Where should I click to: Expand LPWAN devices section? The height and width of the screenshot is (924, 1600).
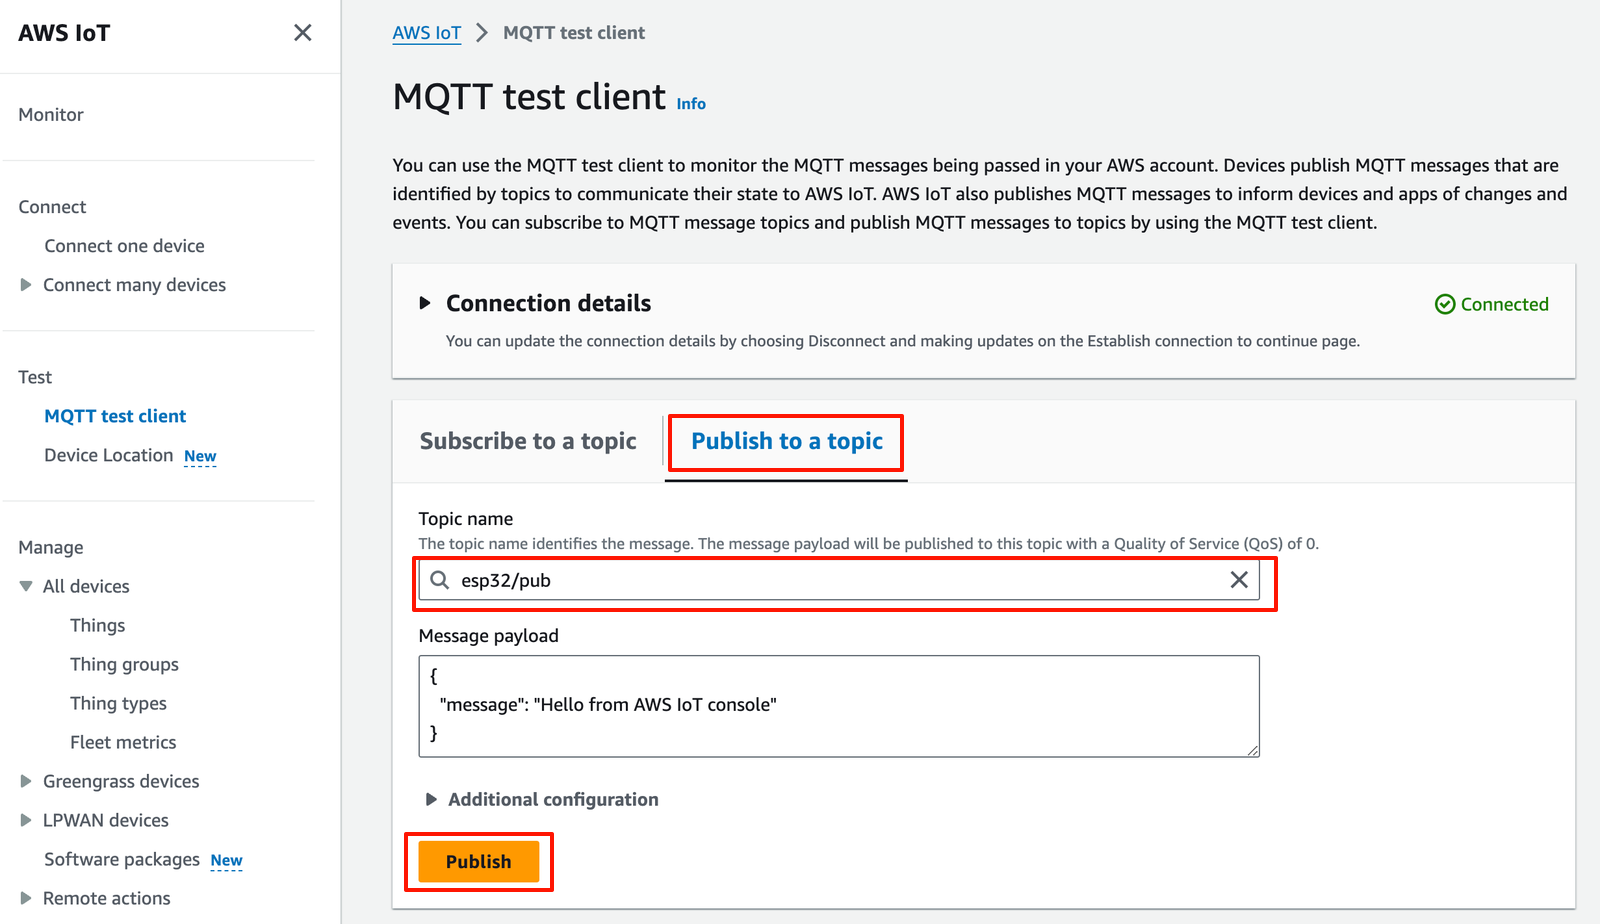pyautogui.click(x=26, y=820)
